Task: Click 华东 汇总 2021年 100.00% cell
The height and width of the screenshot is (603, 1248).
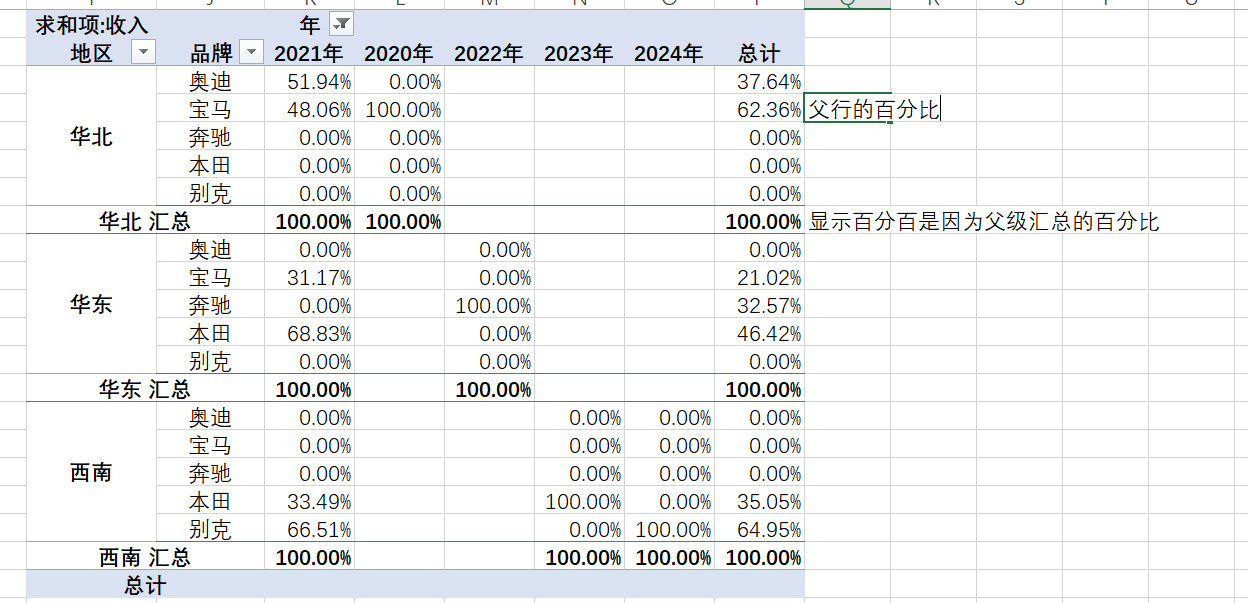Action: (x=309, y=389)
